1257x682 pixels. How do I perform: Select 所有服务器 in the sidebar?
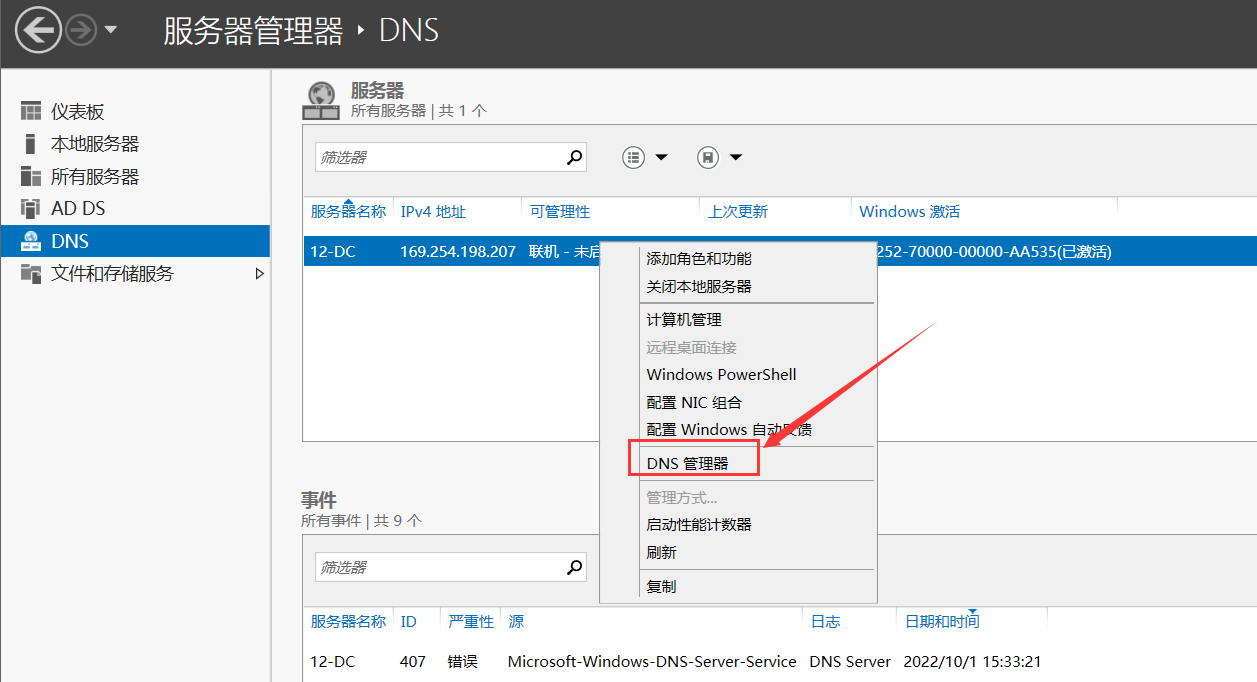tap(95, 177)
